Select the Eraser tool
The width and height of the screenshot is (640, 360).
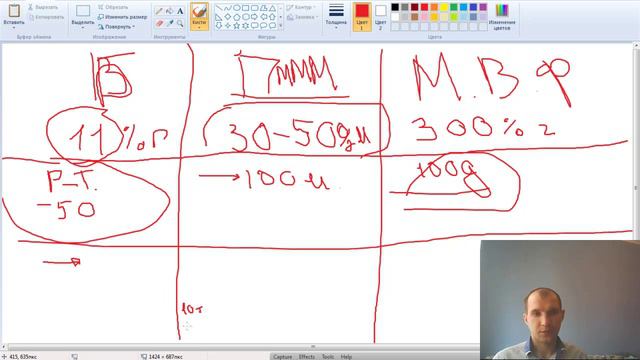point(159,24)
